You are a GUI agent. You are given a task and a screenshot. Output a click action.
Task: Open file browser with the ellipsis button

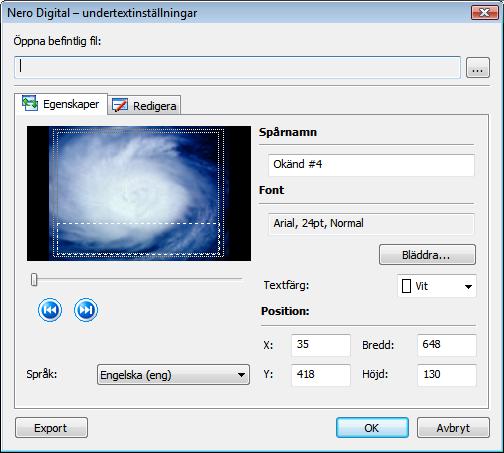[478, 68]
